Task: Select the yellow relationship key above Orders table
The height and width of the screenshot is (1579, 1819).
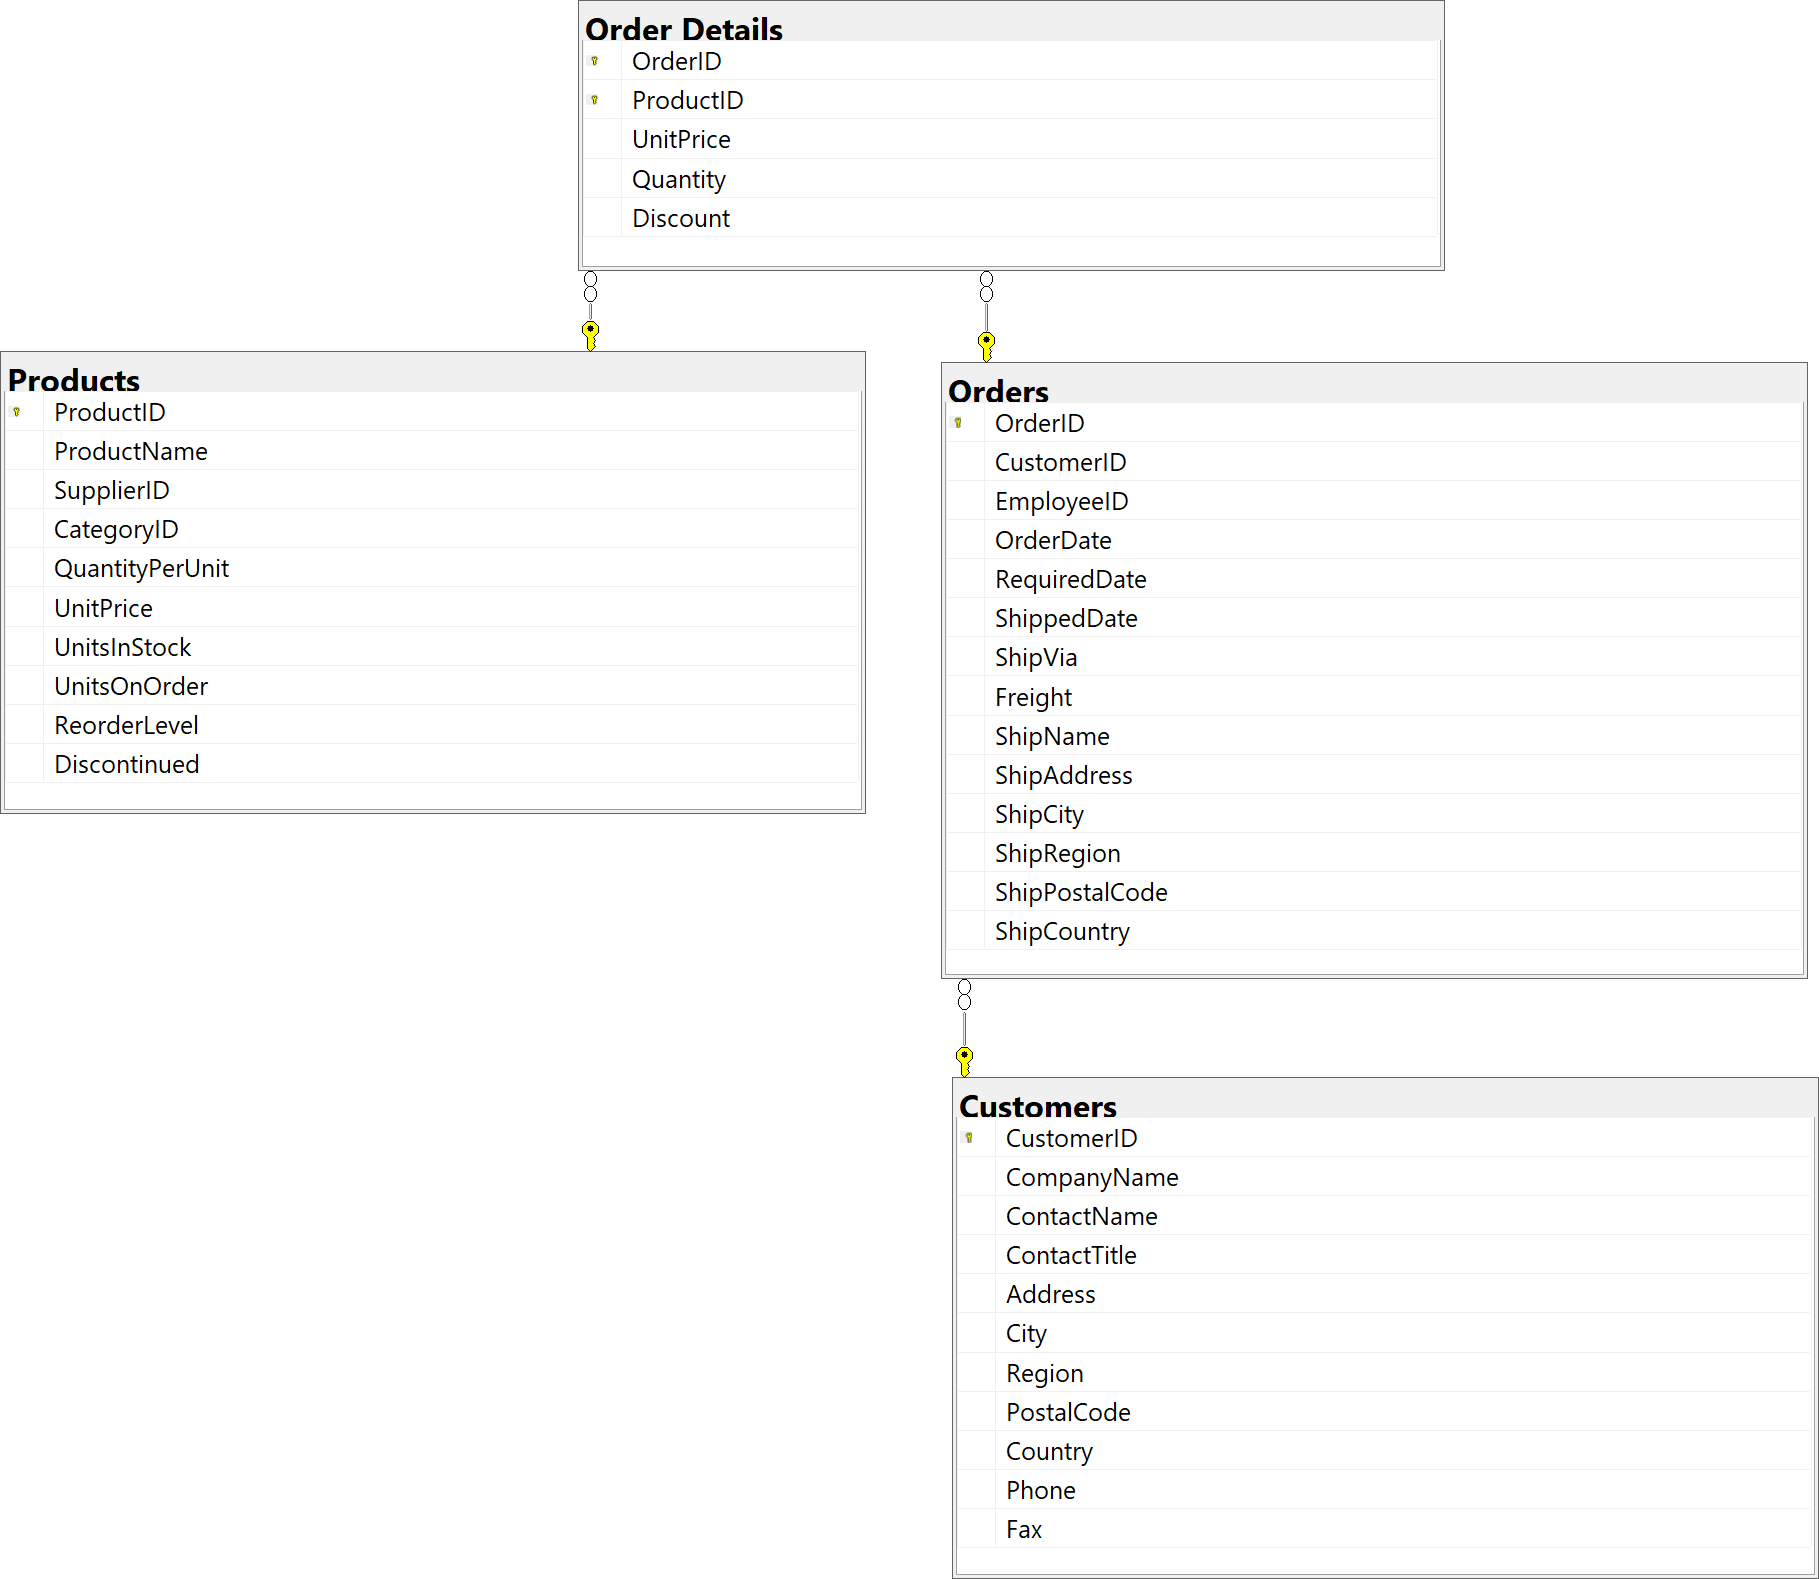Action: (x=986, y=346)
